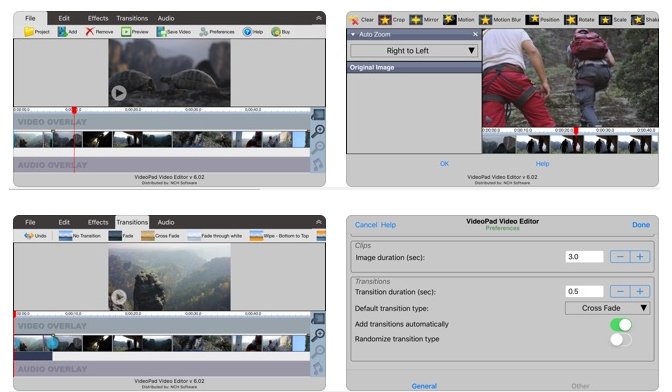The image size is (672, 392).
Task: Open Effects tab in turtle-preview window
Action: 98,18
